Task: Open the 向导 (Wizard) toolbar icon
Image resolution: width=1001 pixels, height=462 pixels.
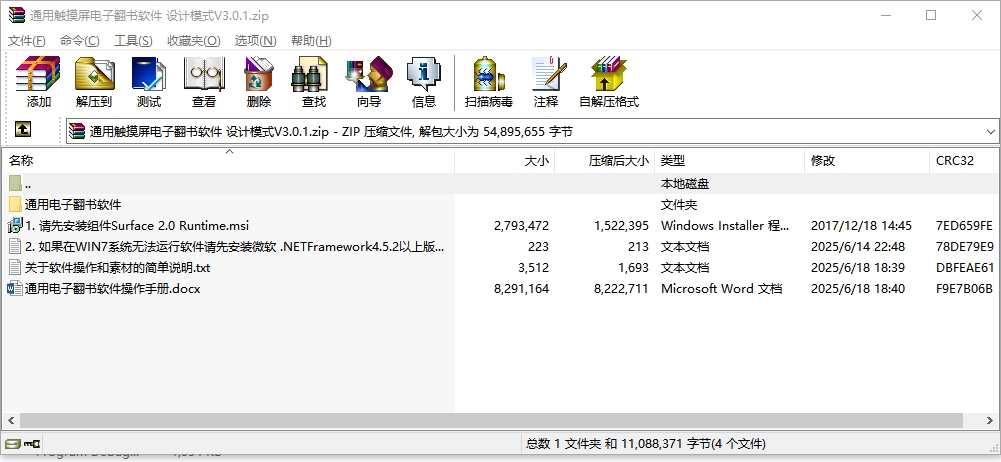Action: 368,75
